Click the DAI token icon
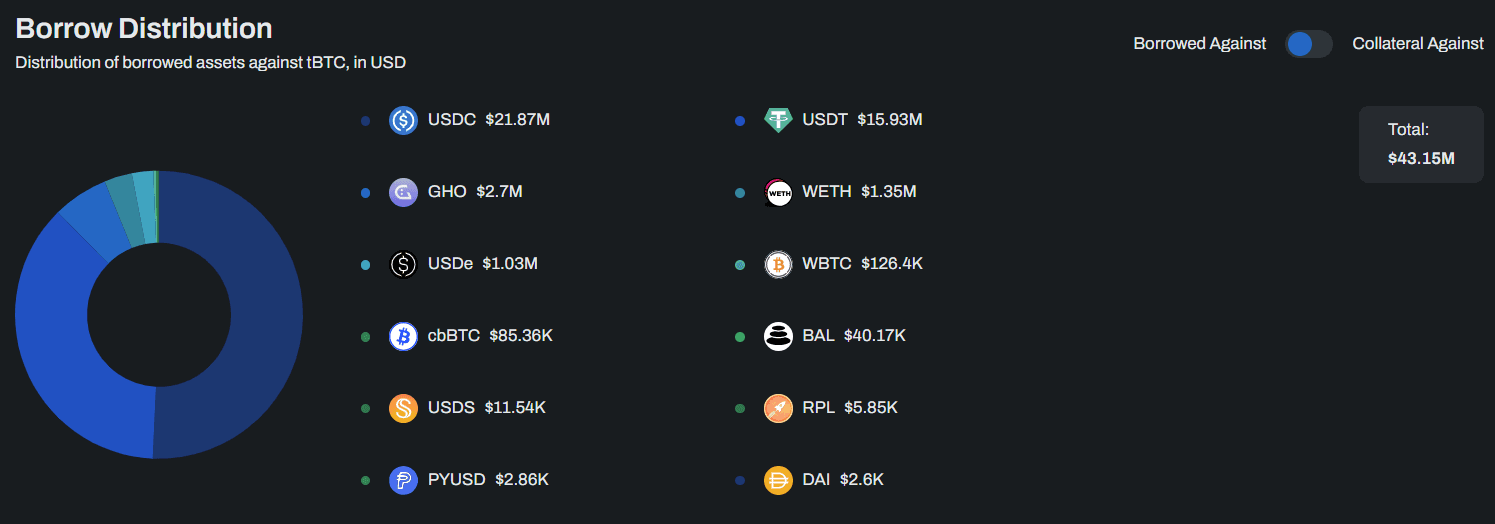 click(778, 480)
